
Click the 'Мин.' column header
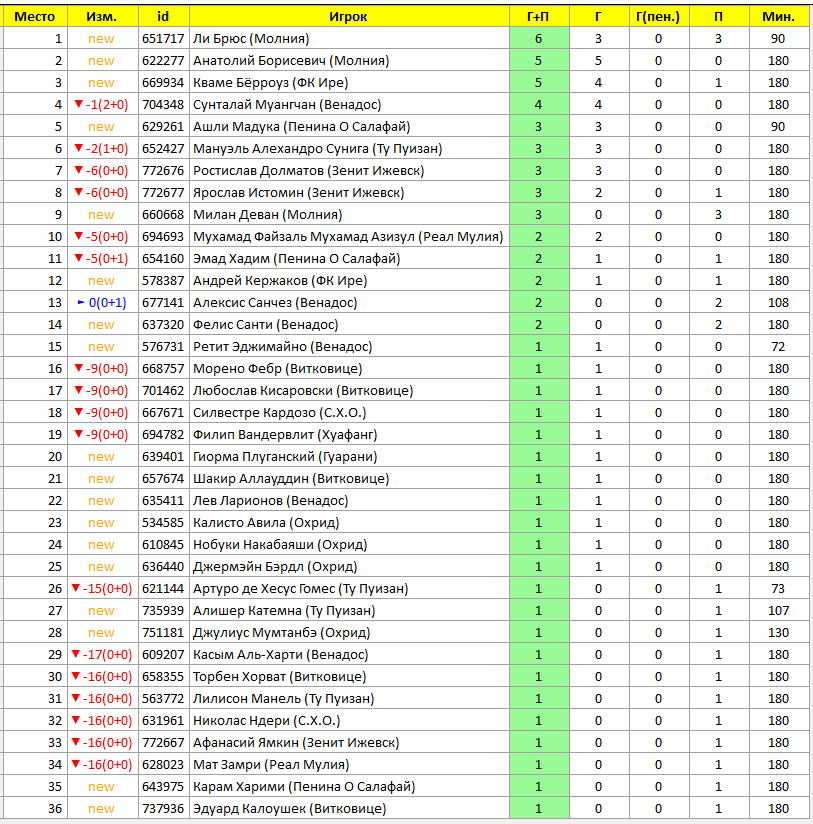pos(779,17)
